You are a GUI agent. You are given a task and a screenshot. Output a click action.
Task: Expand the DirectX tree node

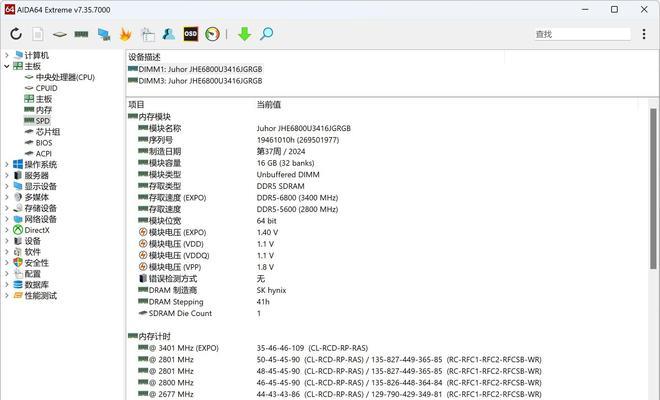point(6,230)
